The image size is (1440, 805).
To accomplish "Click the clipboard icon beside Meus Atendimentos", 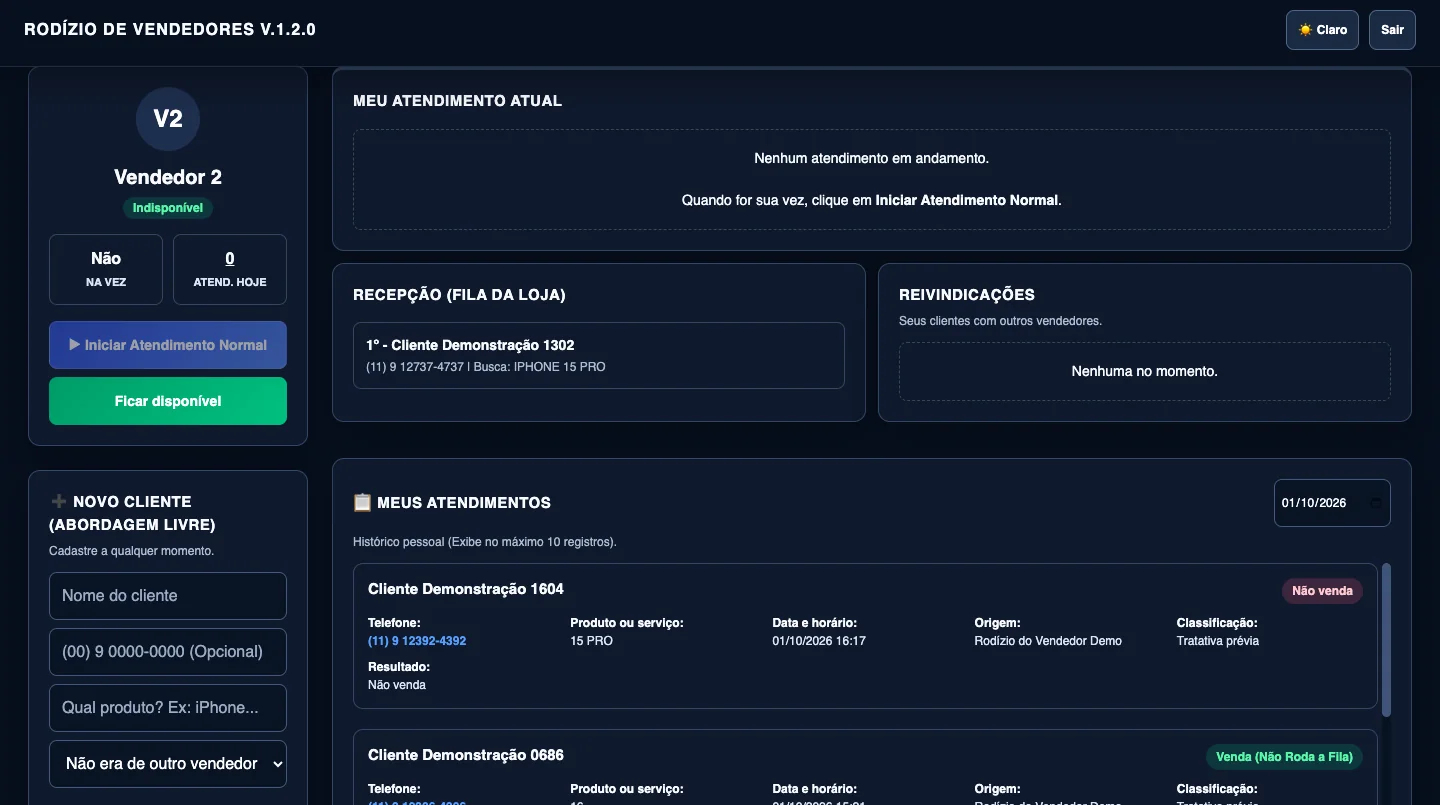I will pyautogui.click(x=362, y=503).
